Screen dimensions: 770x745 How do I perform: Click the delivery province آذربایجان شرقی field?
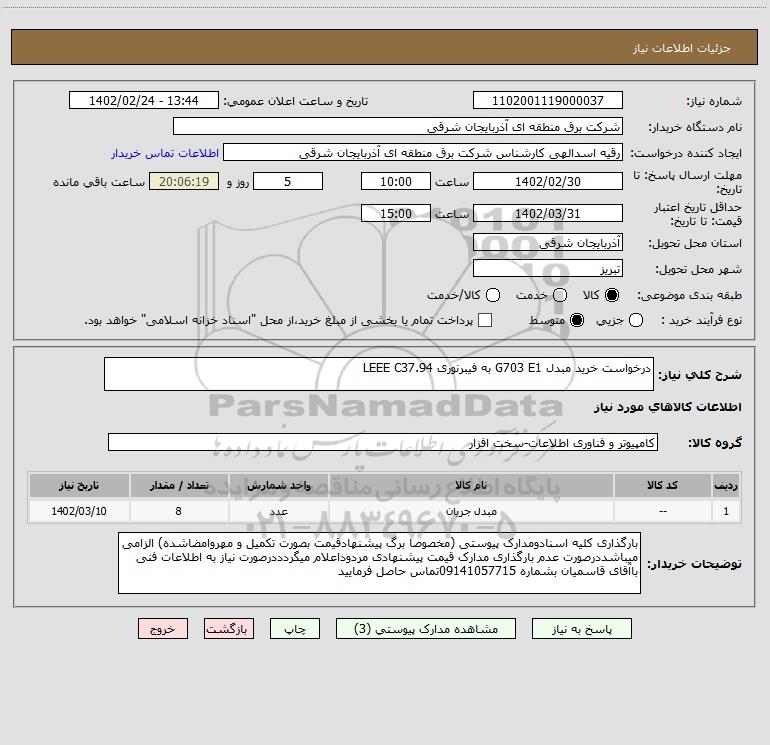548,243
